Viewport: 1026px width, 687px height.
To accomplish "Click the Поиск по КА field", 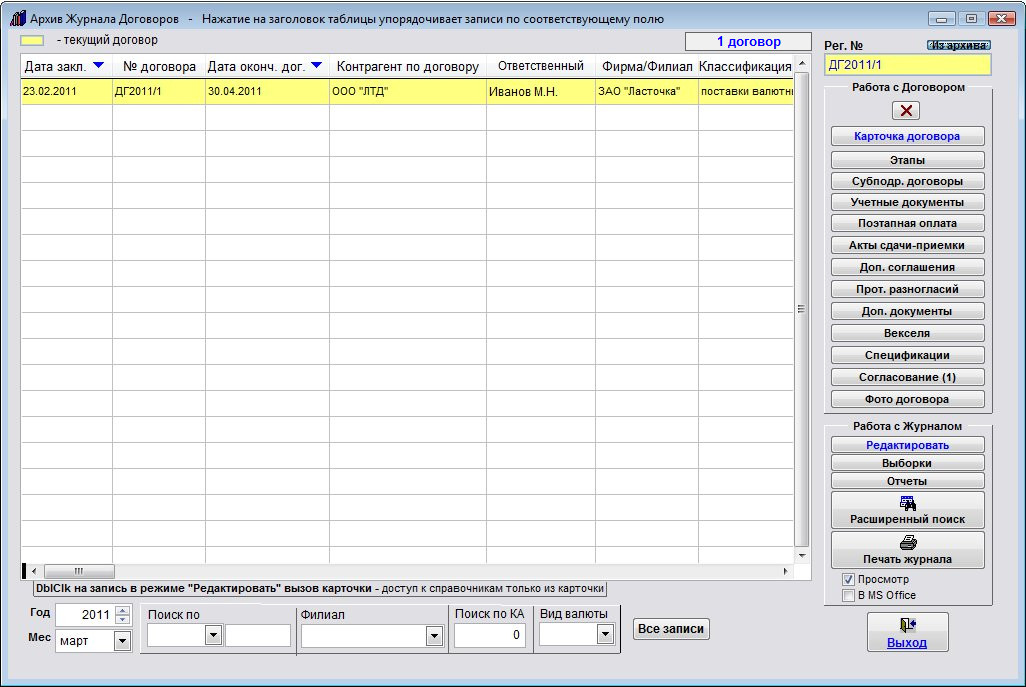I will 490,635.
